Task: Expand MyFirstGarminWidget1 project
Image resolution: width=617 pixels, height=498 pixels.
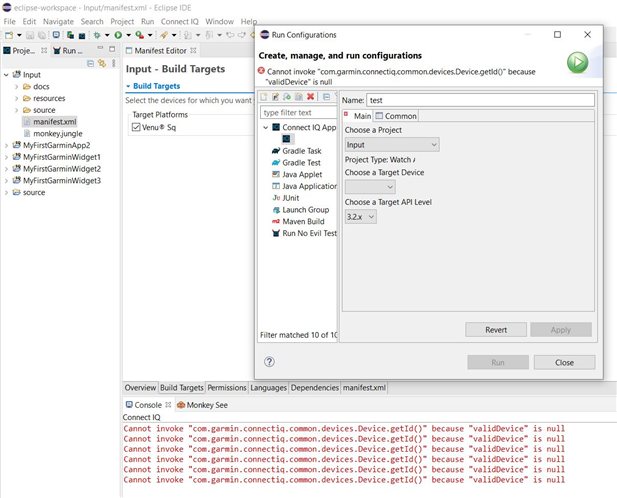Action: coord(6,157)
